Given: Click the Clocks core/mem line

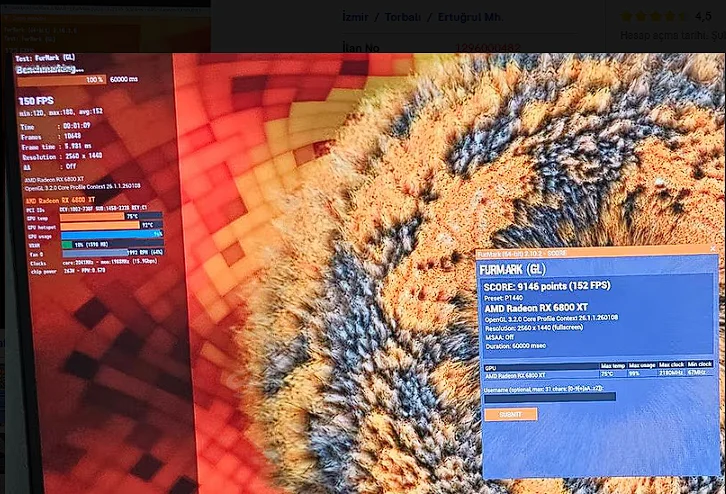Looking at the screenshot, I should click(x=94, y=263).
